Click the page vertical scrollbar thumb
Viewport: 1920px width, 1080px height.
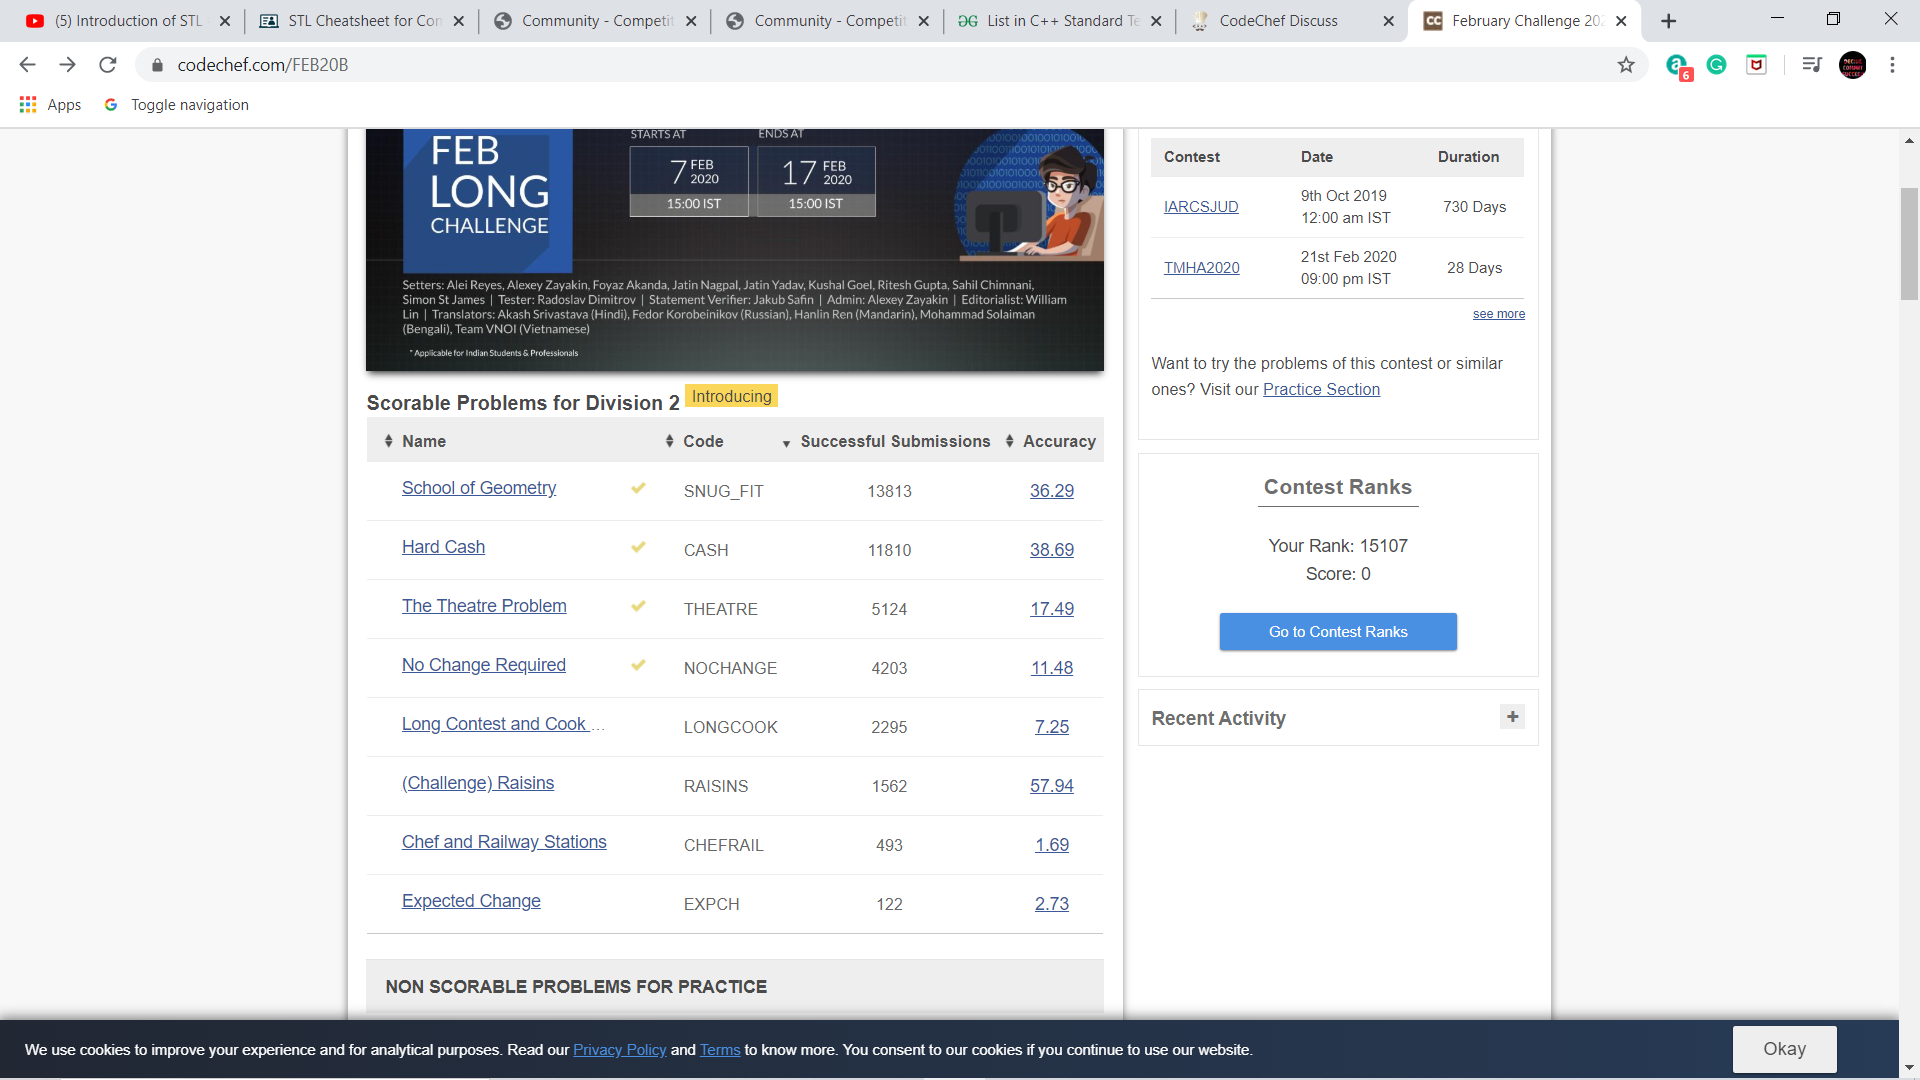point(1909,243)
